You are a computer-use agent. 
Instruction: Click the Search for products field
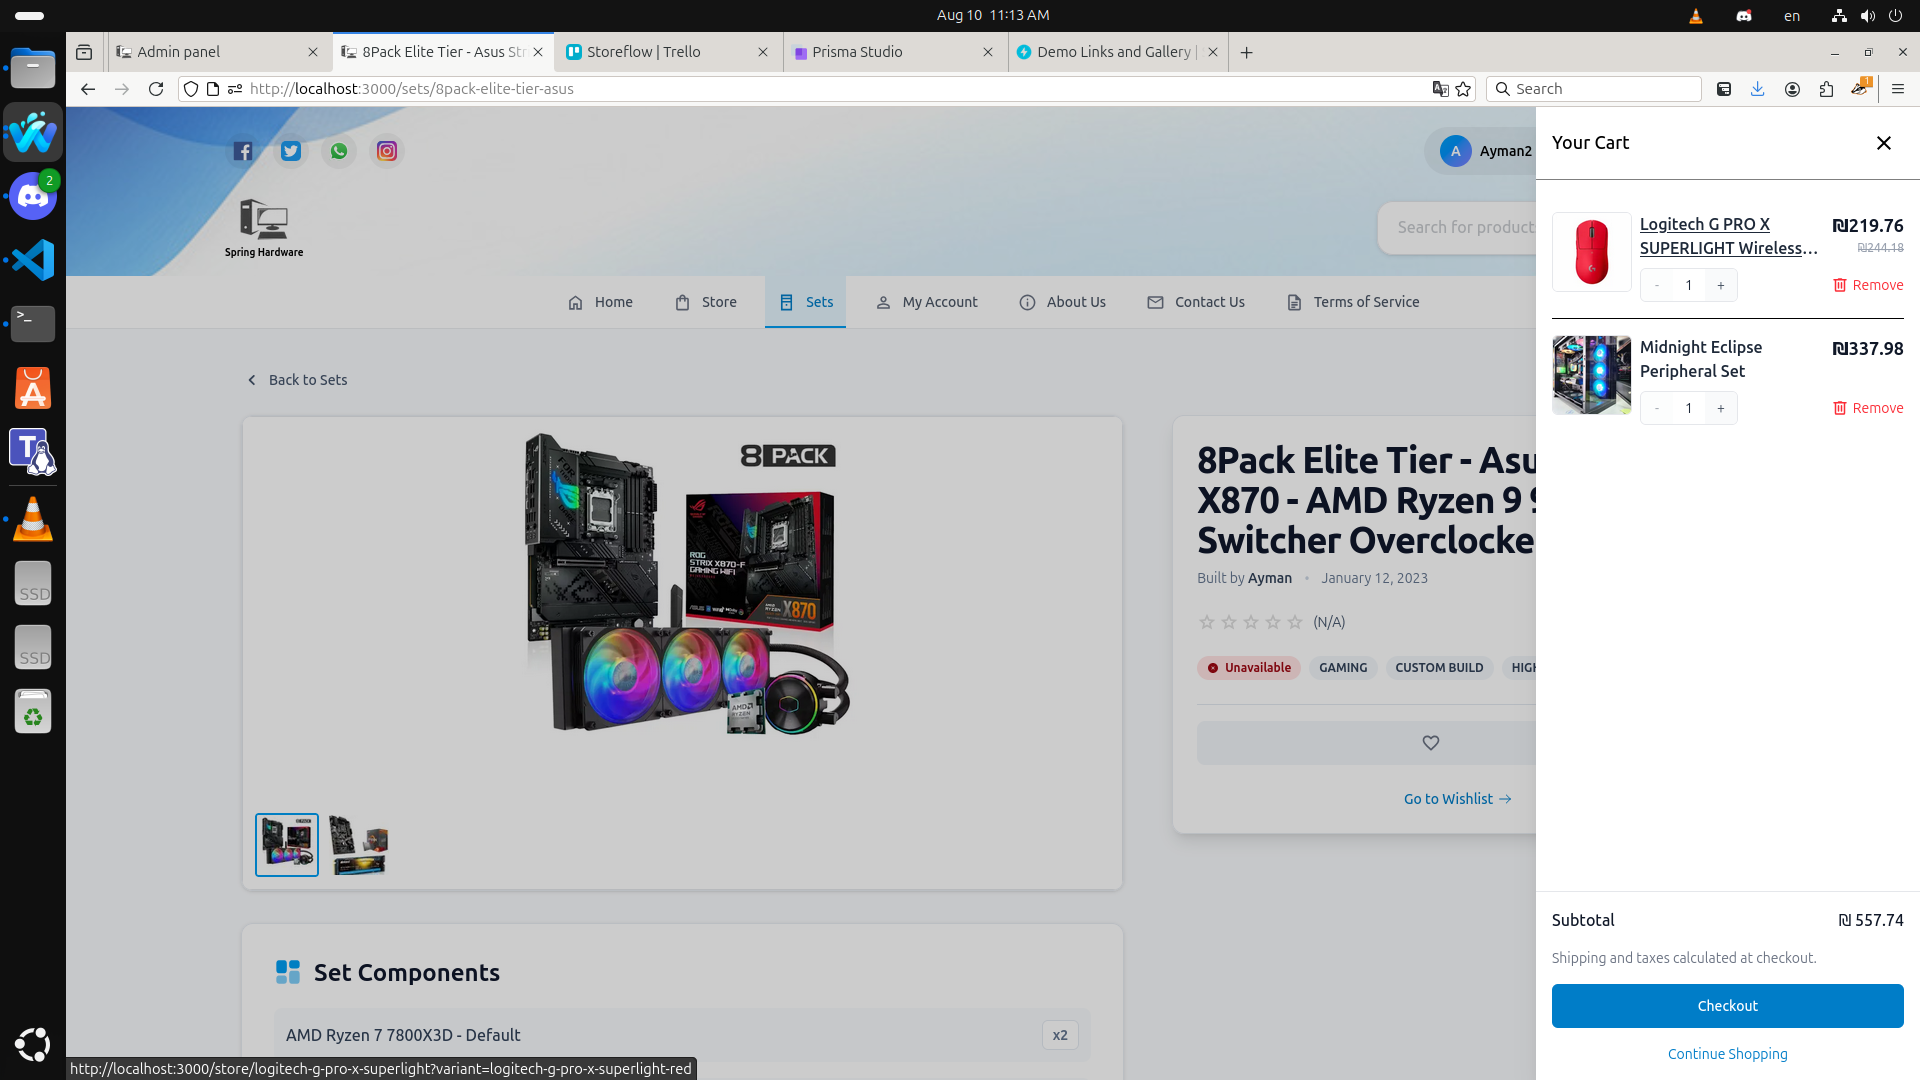click(x=1458, y=228)
